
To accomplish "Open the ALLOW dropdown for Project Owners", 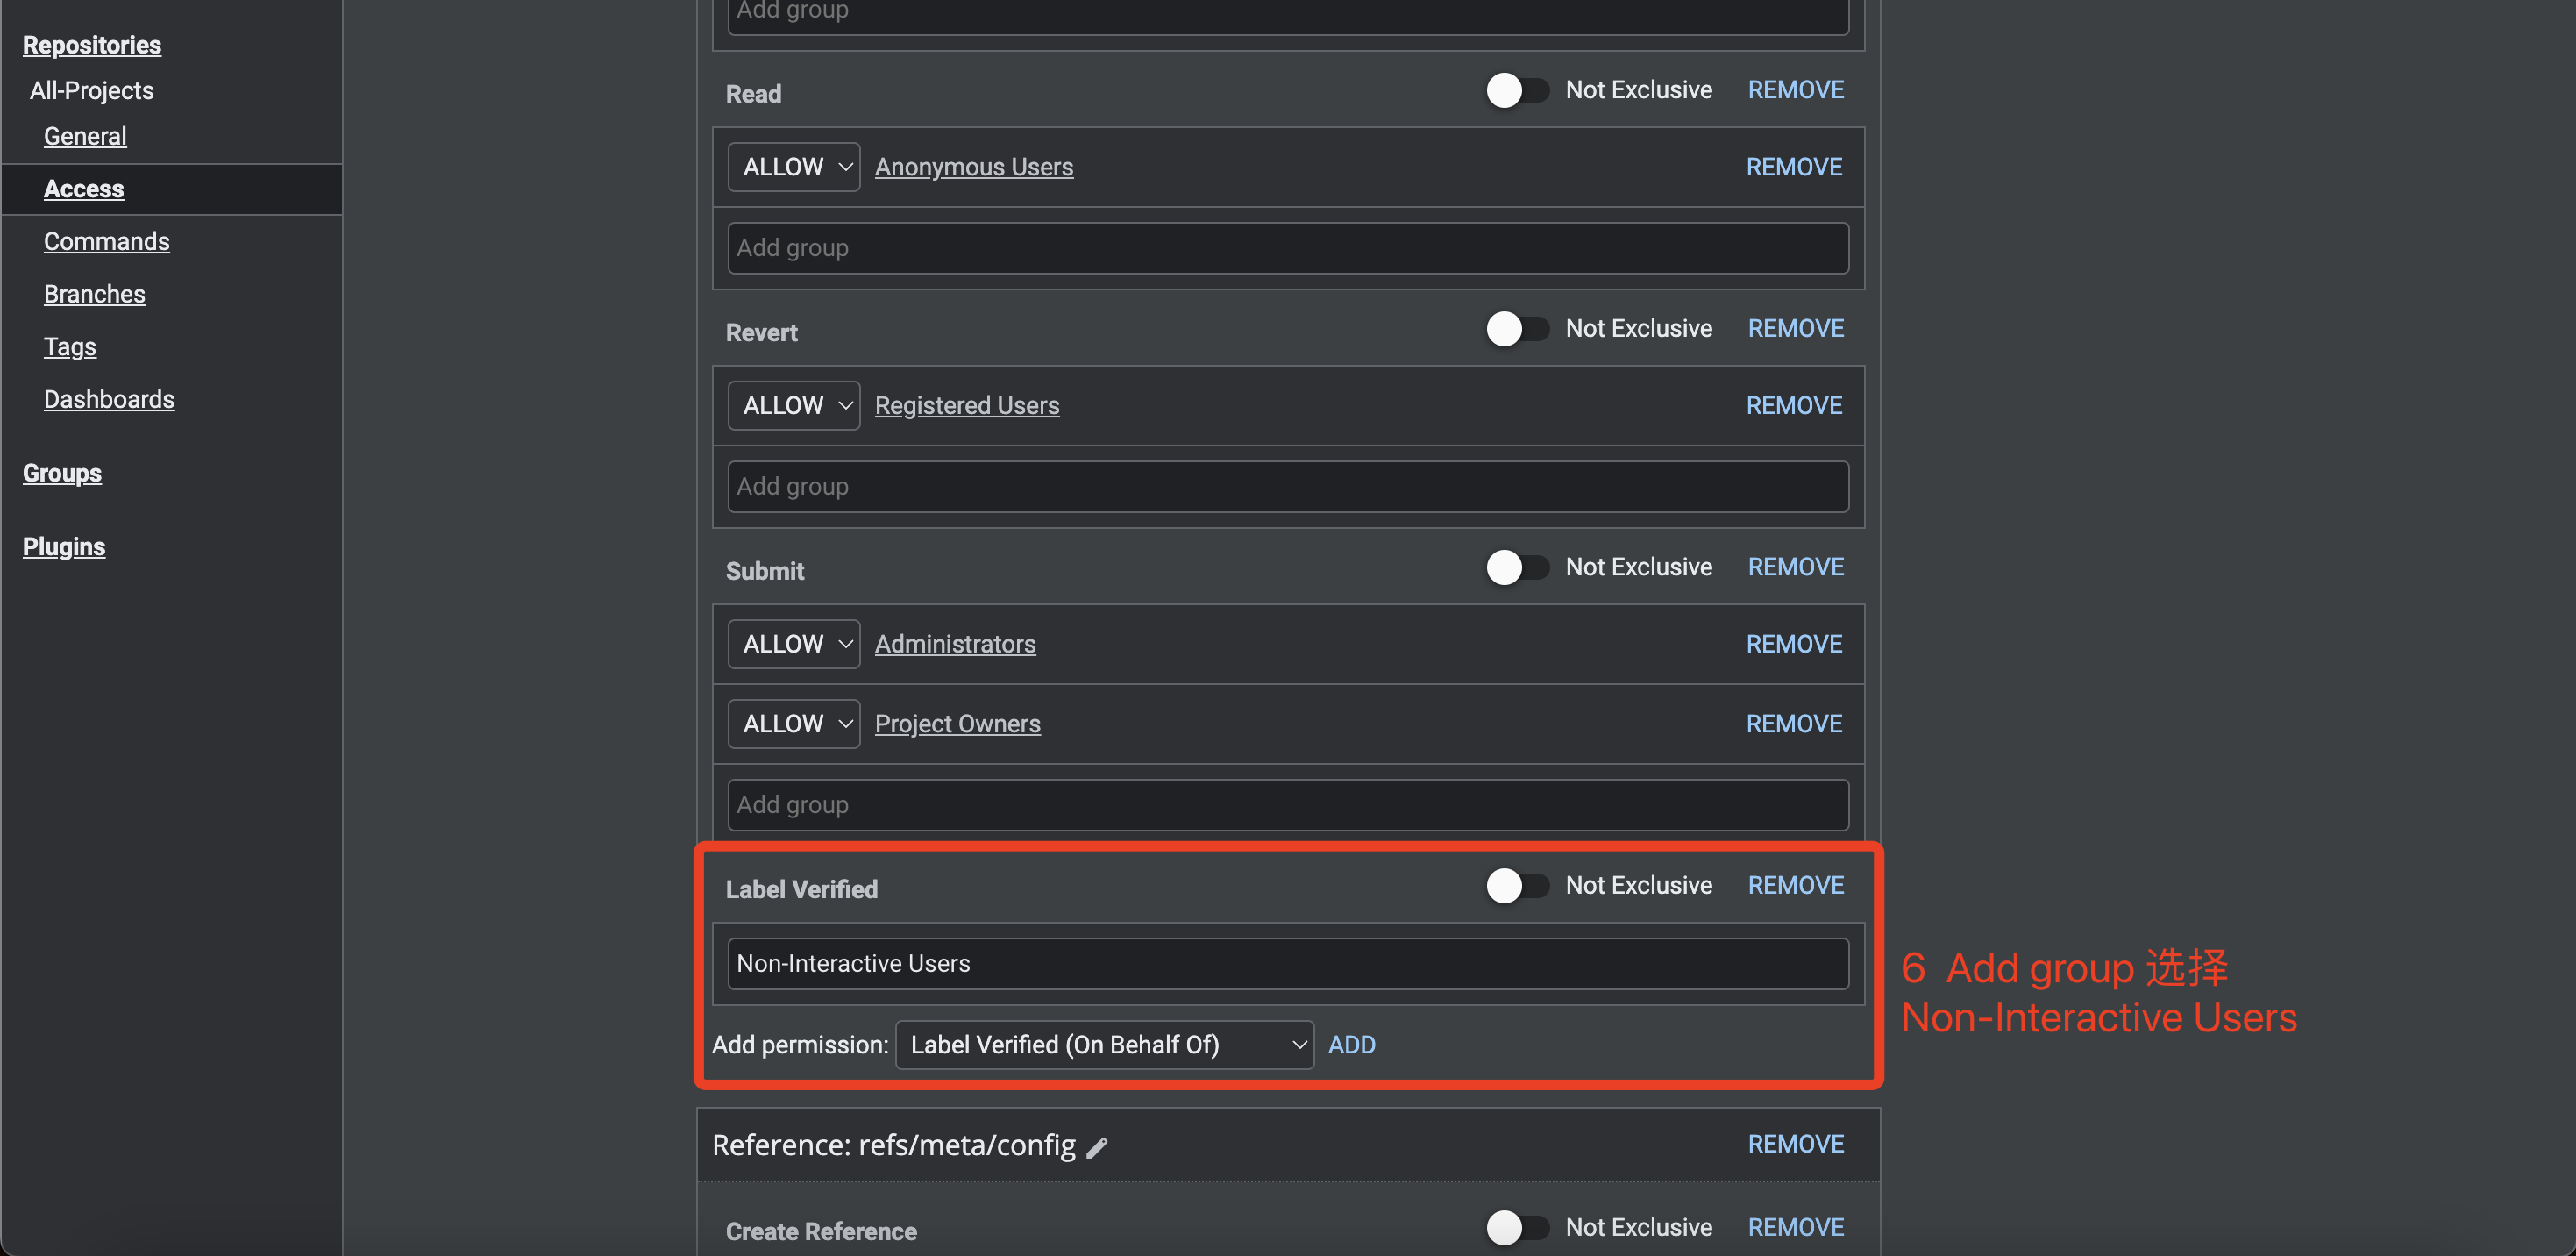I will click(794, 724).
